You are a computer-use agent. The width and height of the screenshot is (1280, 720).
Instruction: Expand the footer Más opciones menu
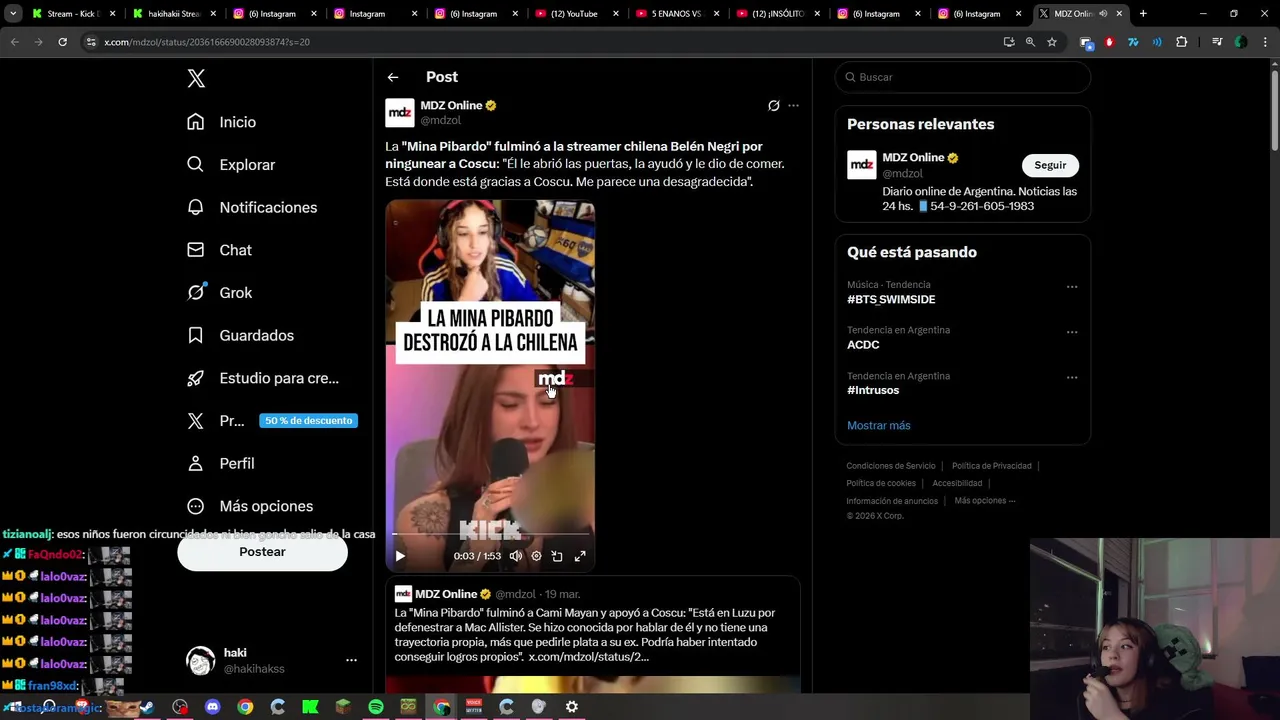[985, 501]
